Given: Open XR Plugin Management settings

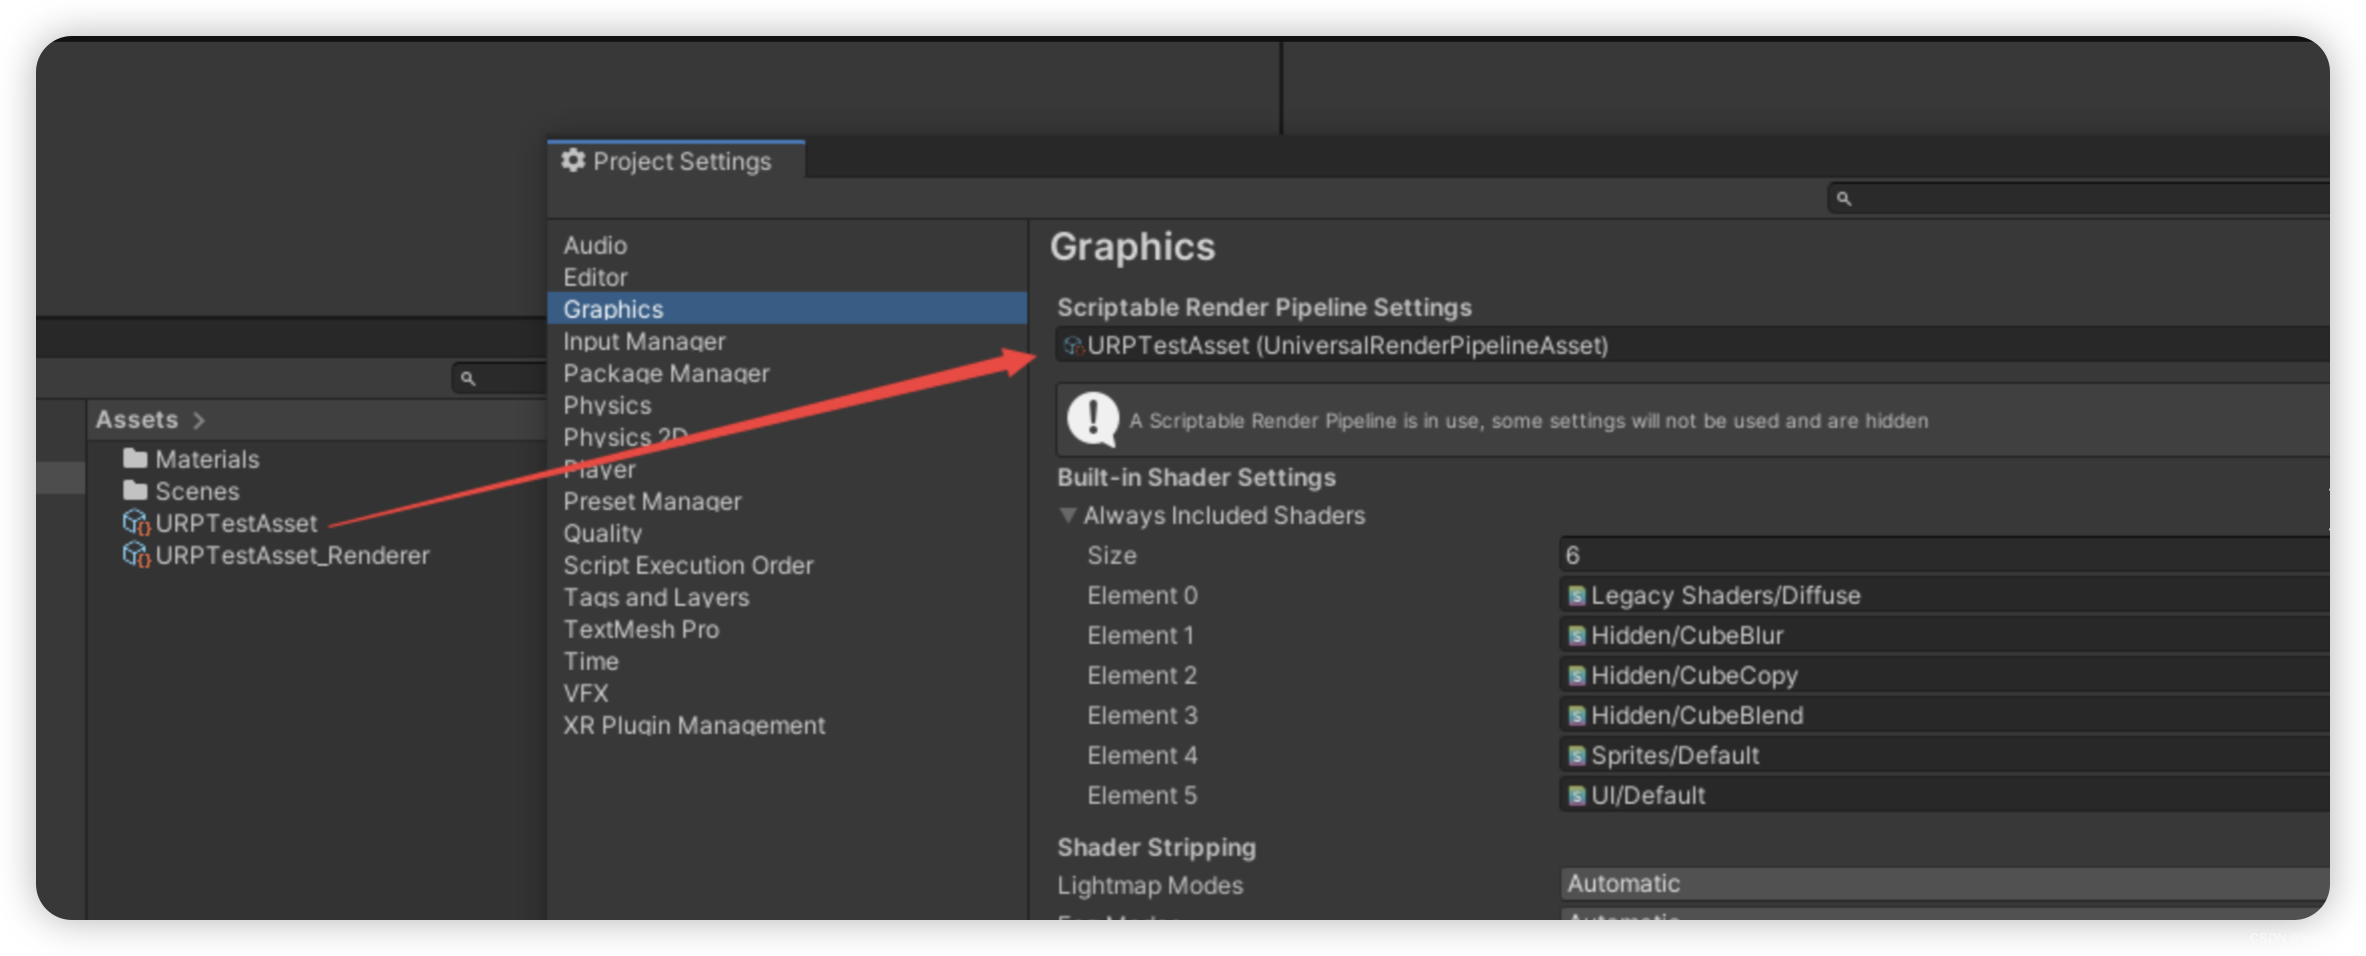Looking at the screenshot, I should tap(695, 725).
